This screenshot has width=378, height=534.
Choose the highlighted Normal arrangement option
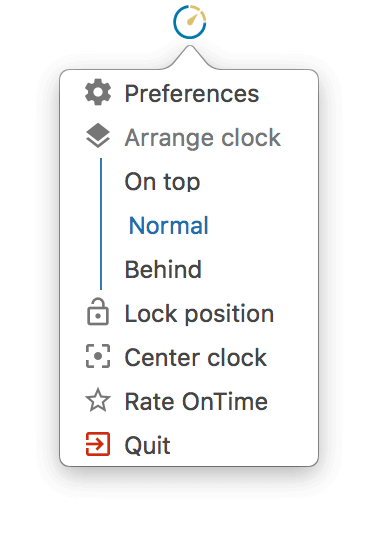(169, 225)
